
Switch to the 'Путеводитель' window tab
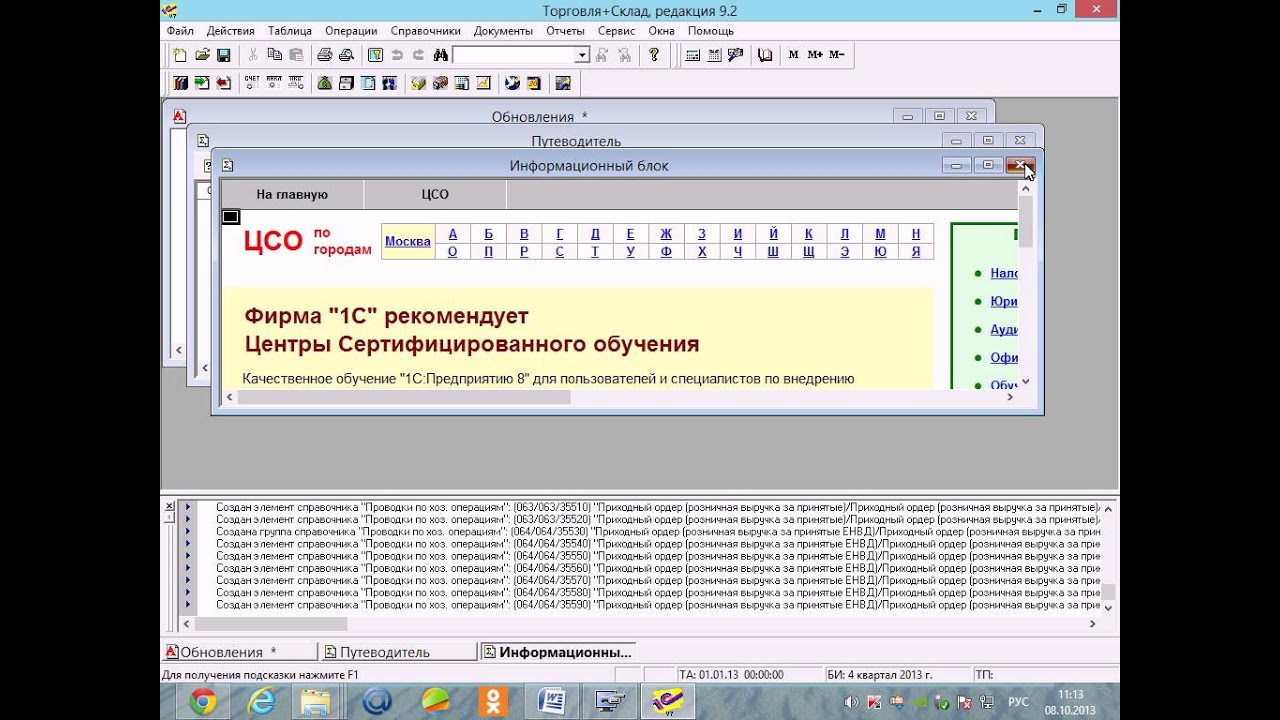pos(399,652)
